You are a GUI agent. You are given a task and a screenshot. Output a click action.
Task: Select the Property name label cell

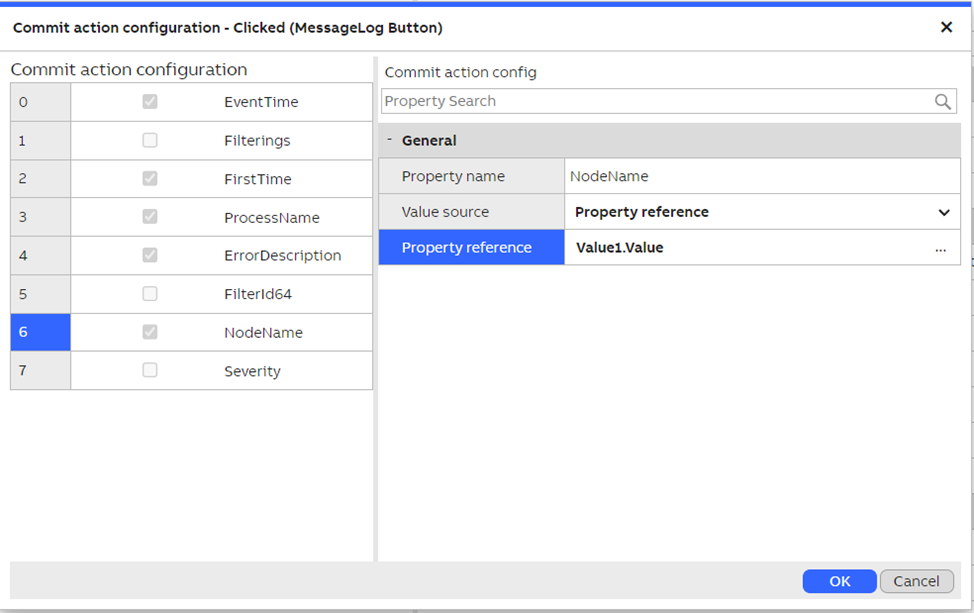click(471, 176)
